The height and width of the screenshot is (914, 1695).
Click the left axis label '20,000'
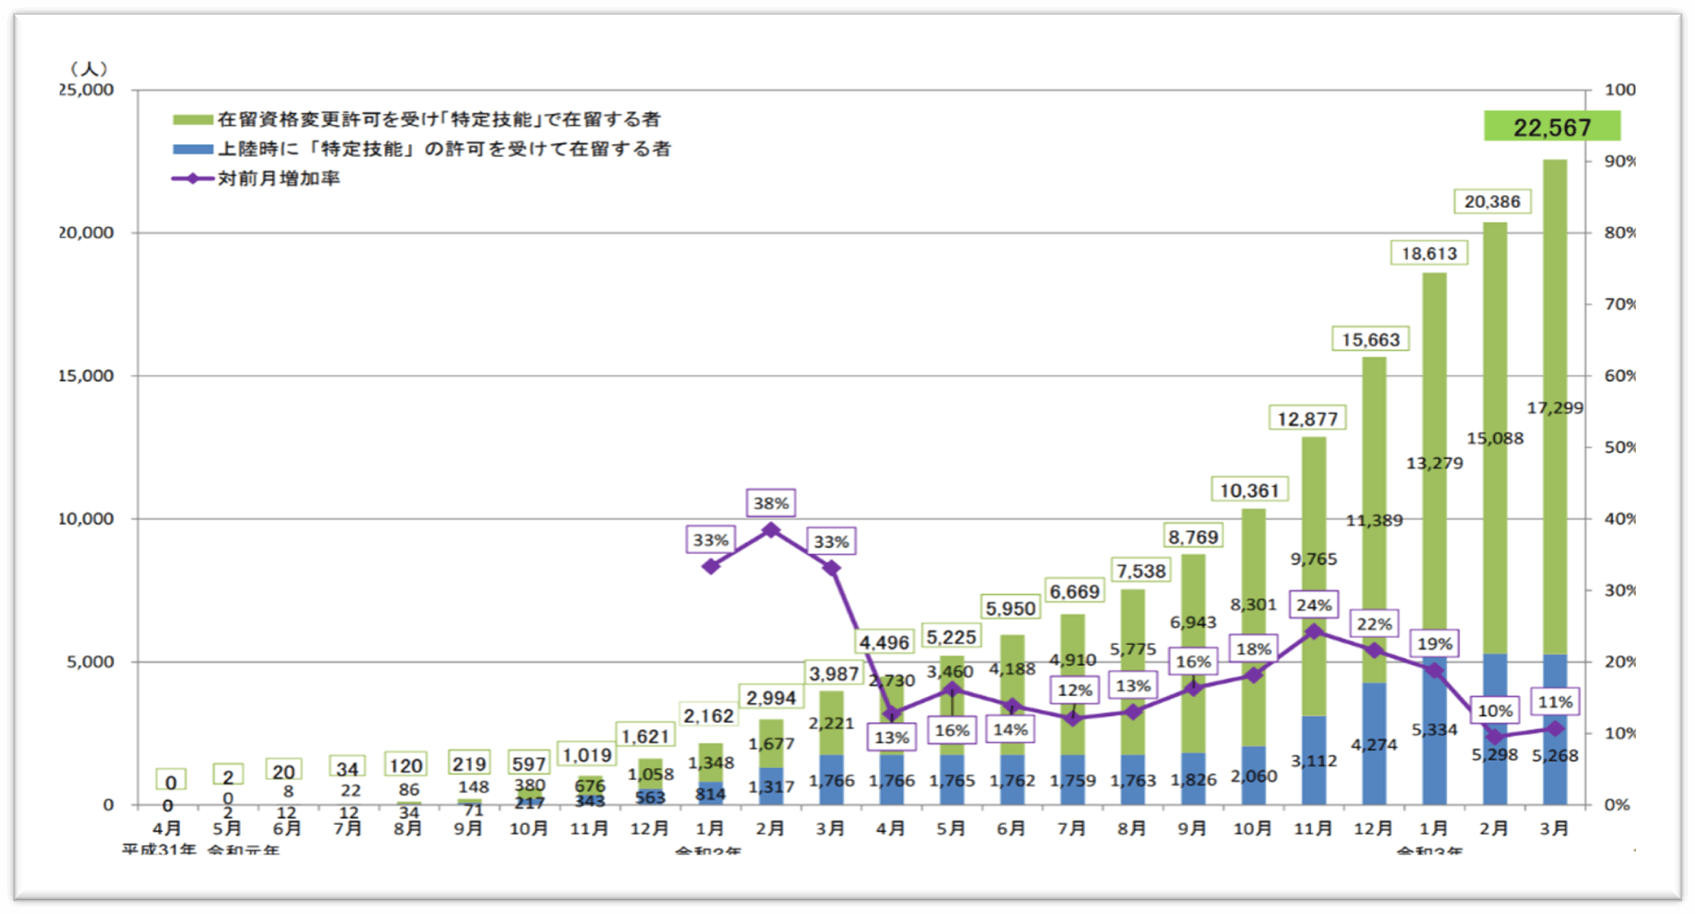pos(86,233)
